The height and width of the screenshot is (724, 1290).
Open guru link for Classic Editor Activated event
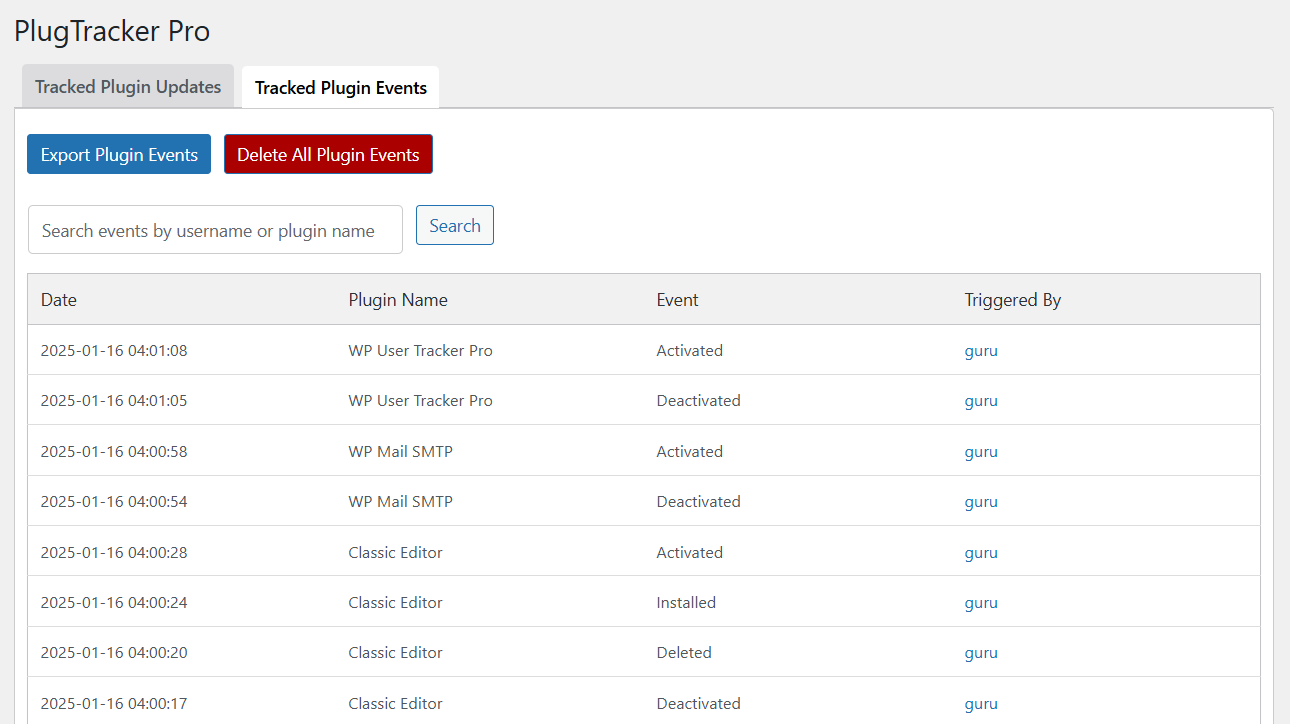[x=981, y=553]
